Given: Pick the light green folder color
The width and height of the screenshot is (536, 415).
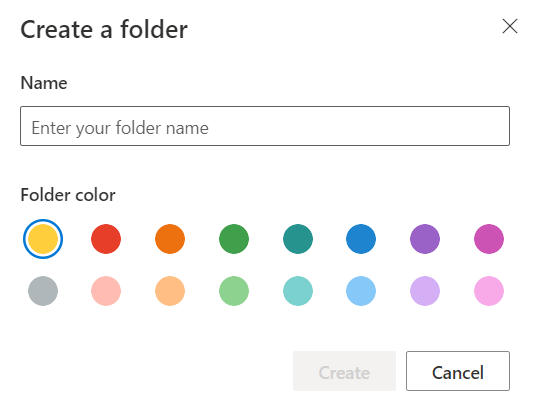Looking at the screenshot, I should (x=234, y=291).
